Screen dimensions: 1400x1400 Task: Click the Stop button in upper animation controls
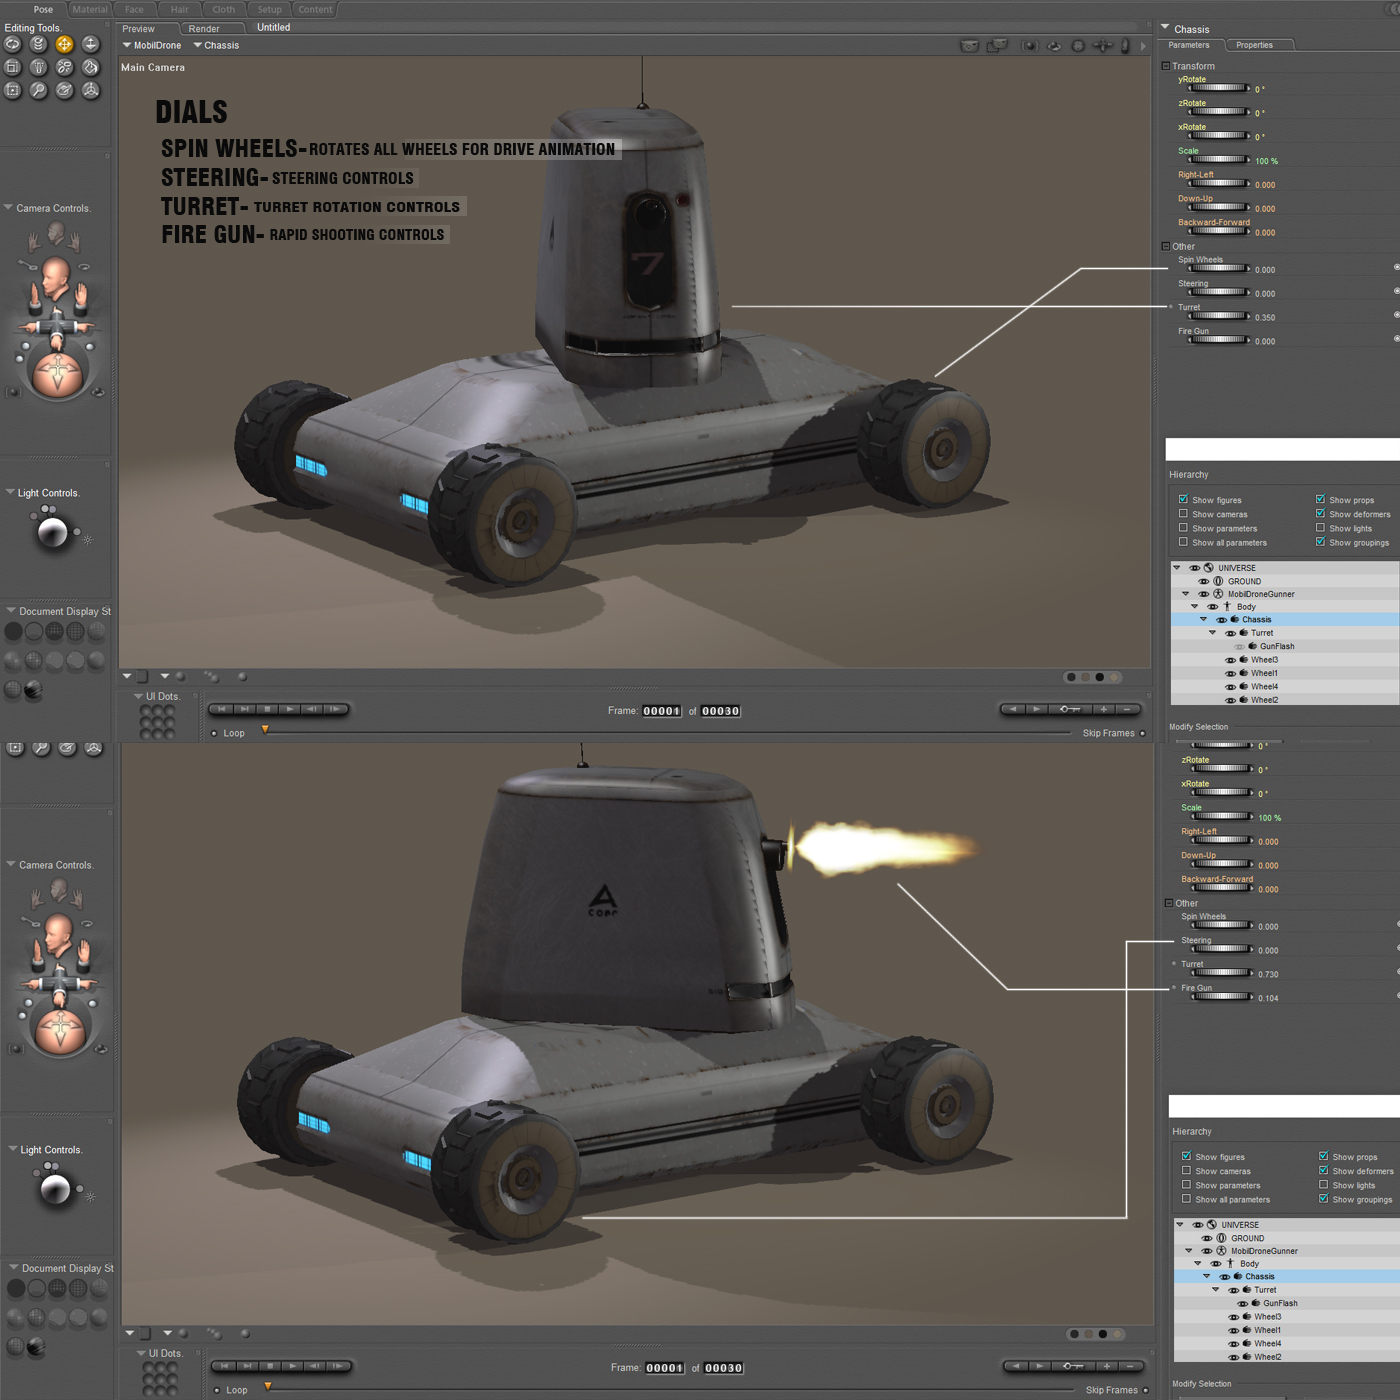pyautogui.click(x=267, y=709)
